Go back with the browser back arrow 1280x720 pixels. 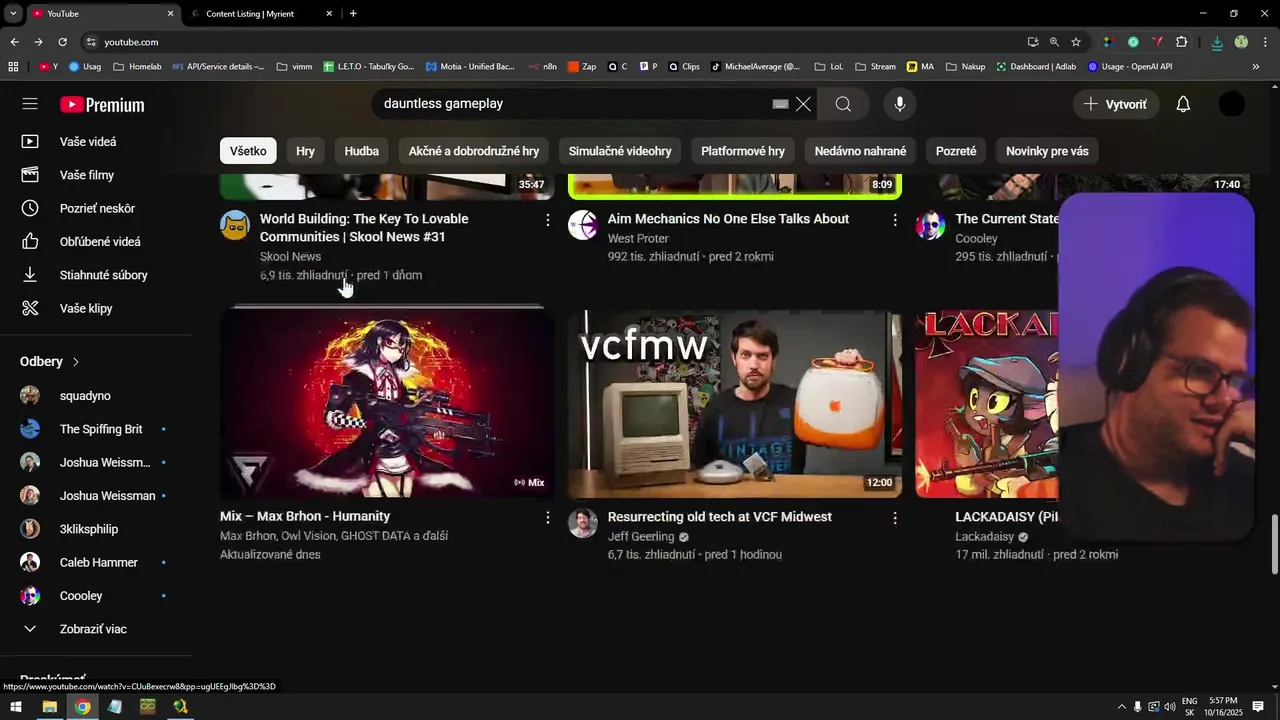[14, 42]
